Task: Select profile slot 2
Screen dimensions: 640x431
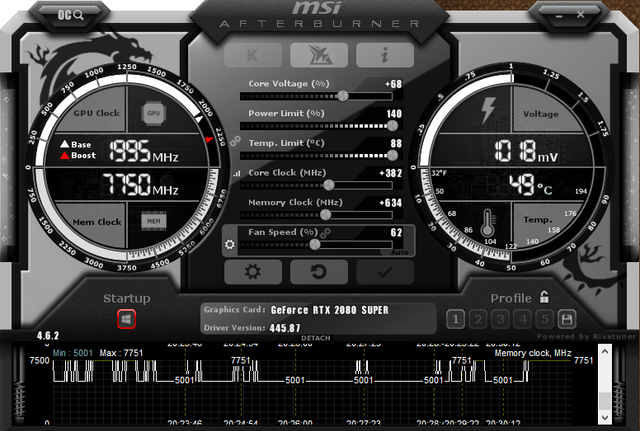Action: tap(478, 319)
